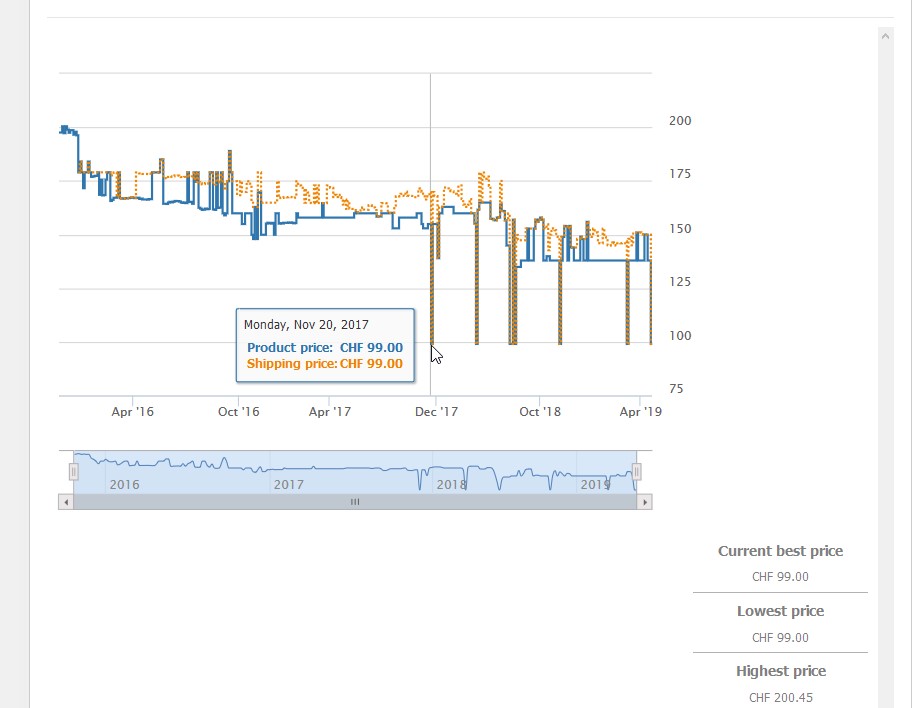Click 2016 in the navigator timeline
The image size is (912, 708).
coord(125,485)
